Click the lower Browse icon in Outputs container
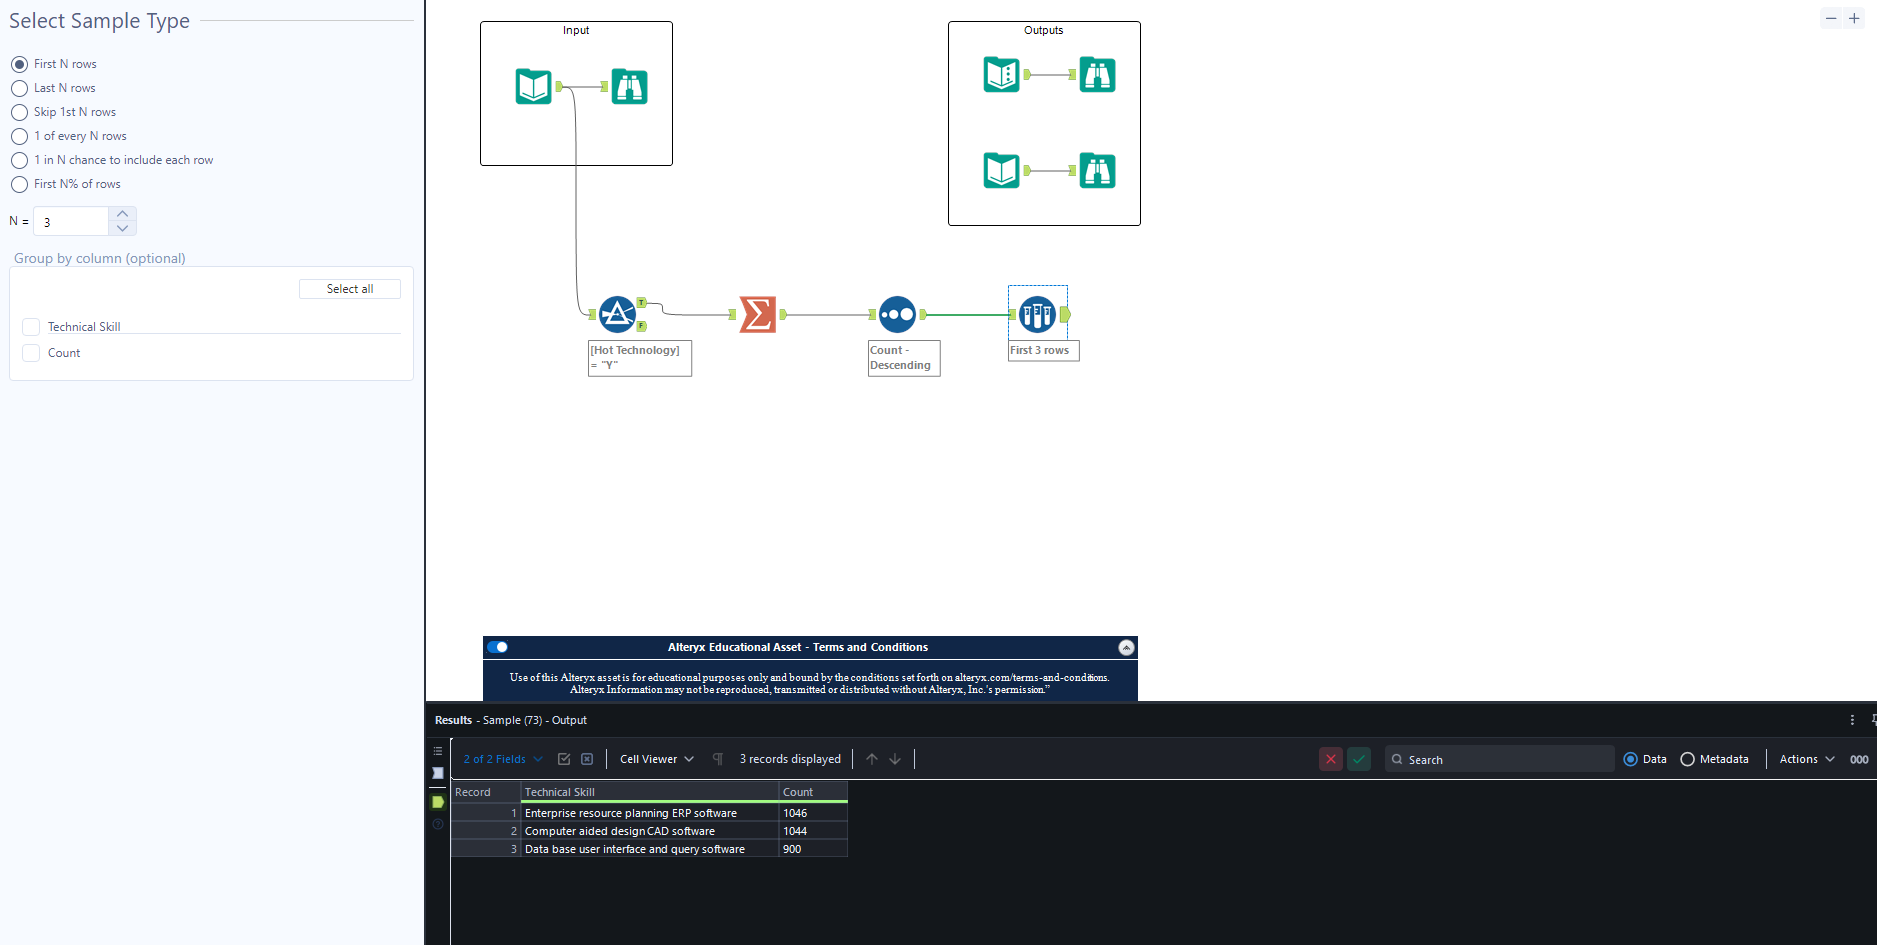 point(1097,170)
